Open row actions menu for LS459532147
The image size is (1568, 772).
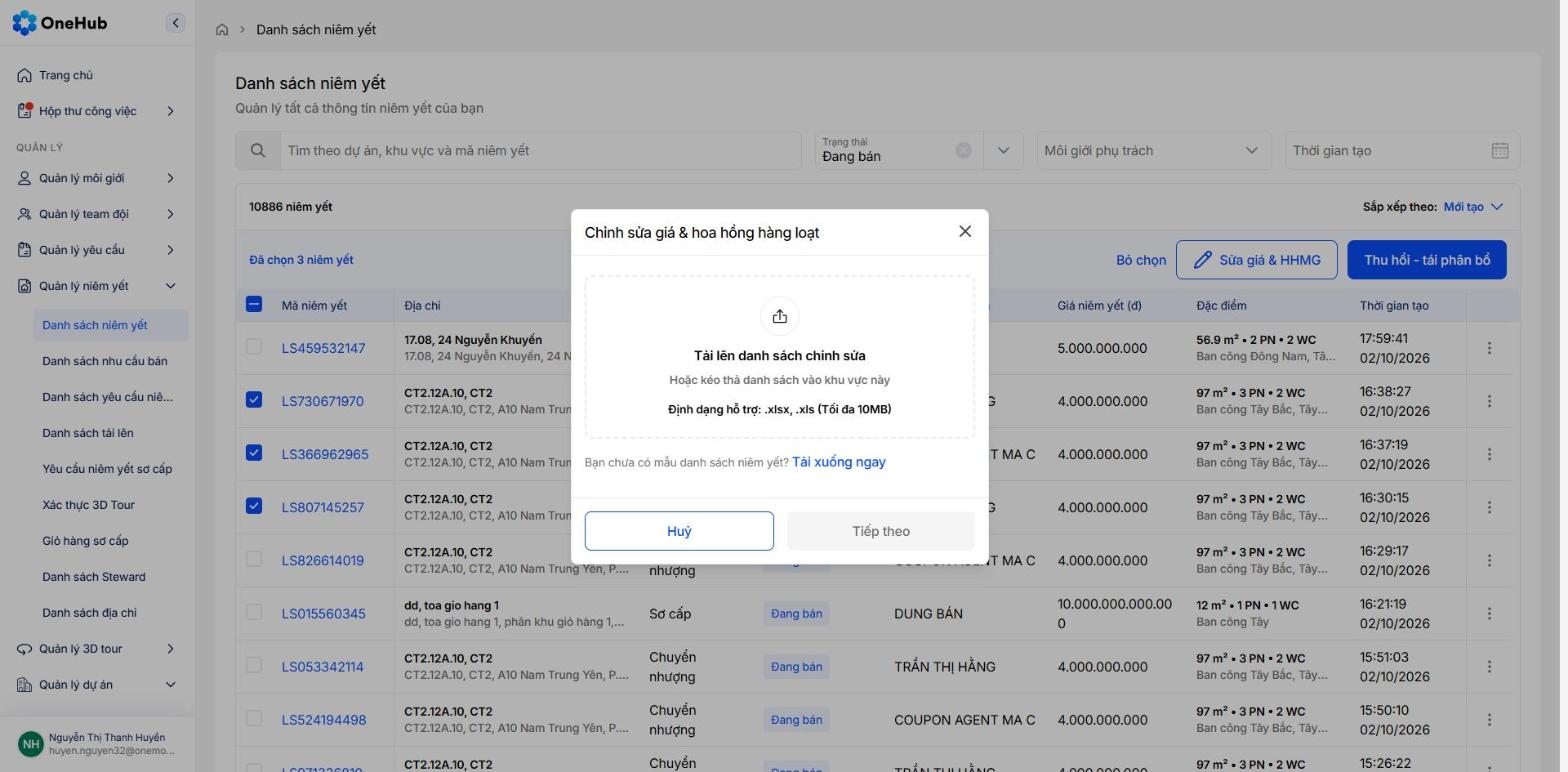pos(1489,348)
